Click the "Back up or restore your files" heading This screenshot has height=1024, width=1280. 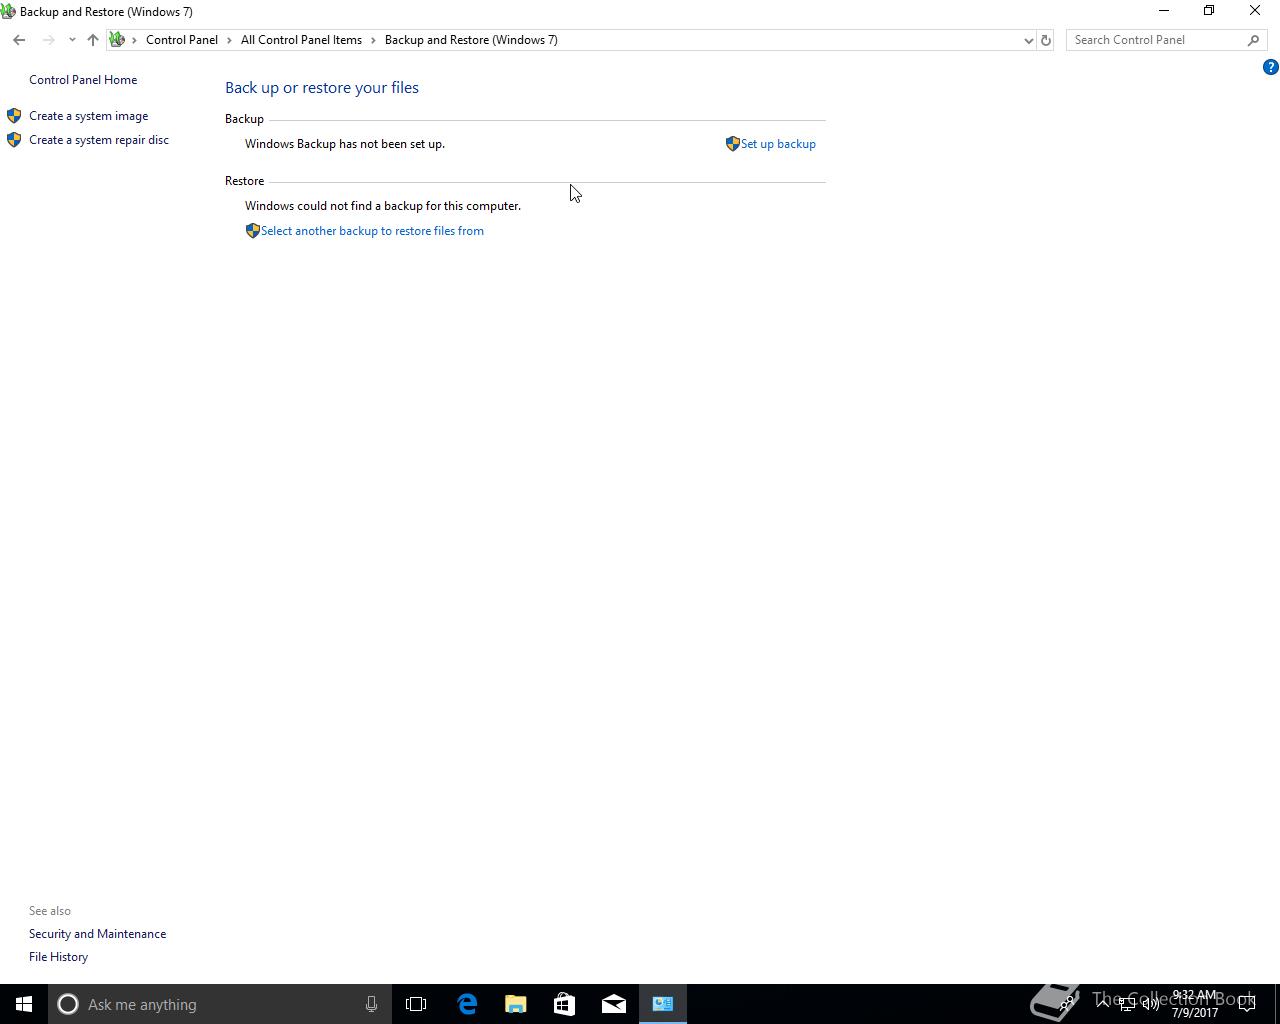[x=322, y=88]
